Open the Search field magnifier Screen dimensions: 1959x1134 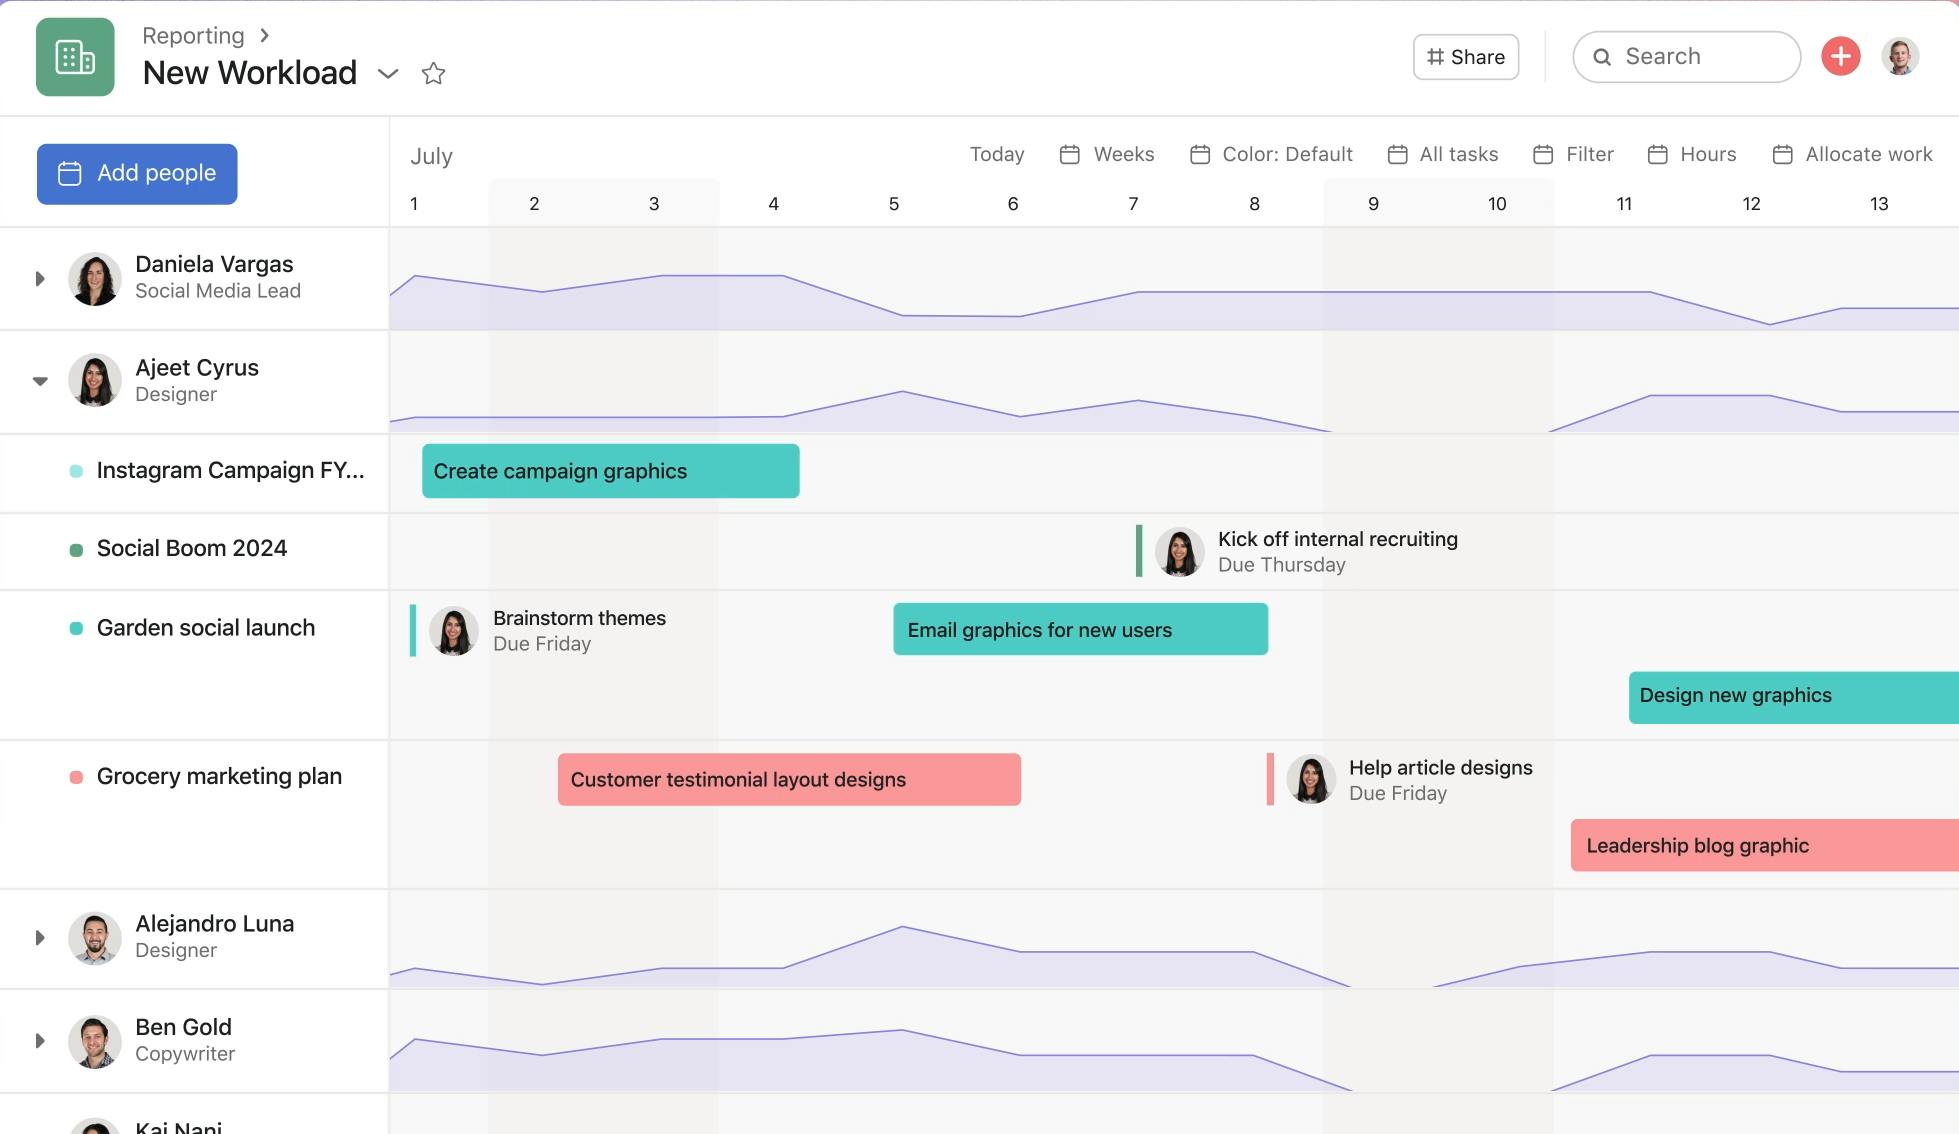[x=1602, y=56]
